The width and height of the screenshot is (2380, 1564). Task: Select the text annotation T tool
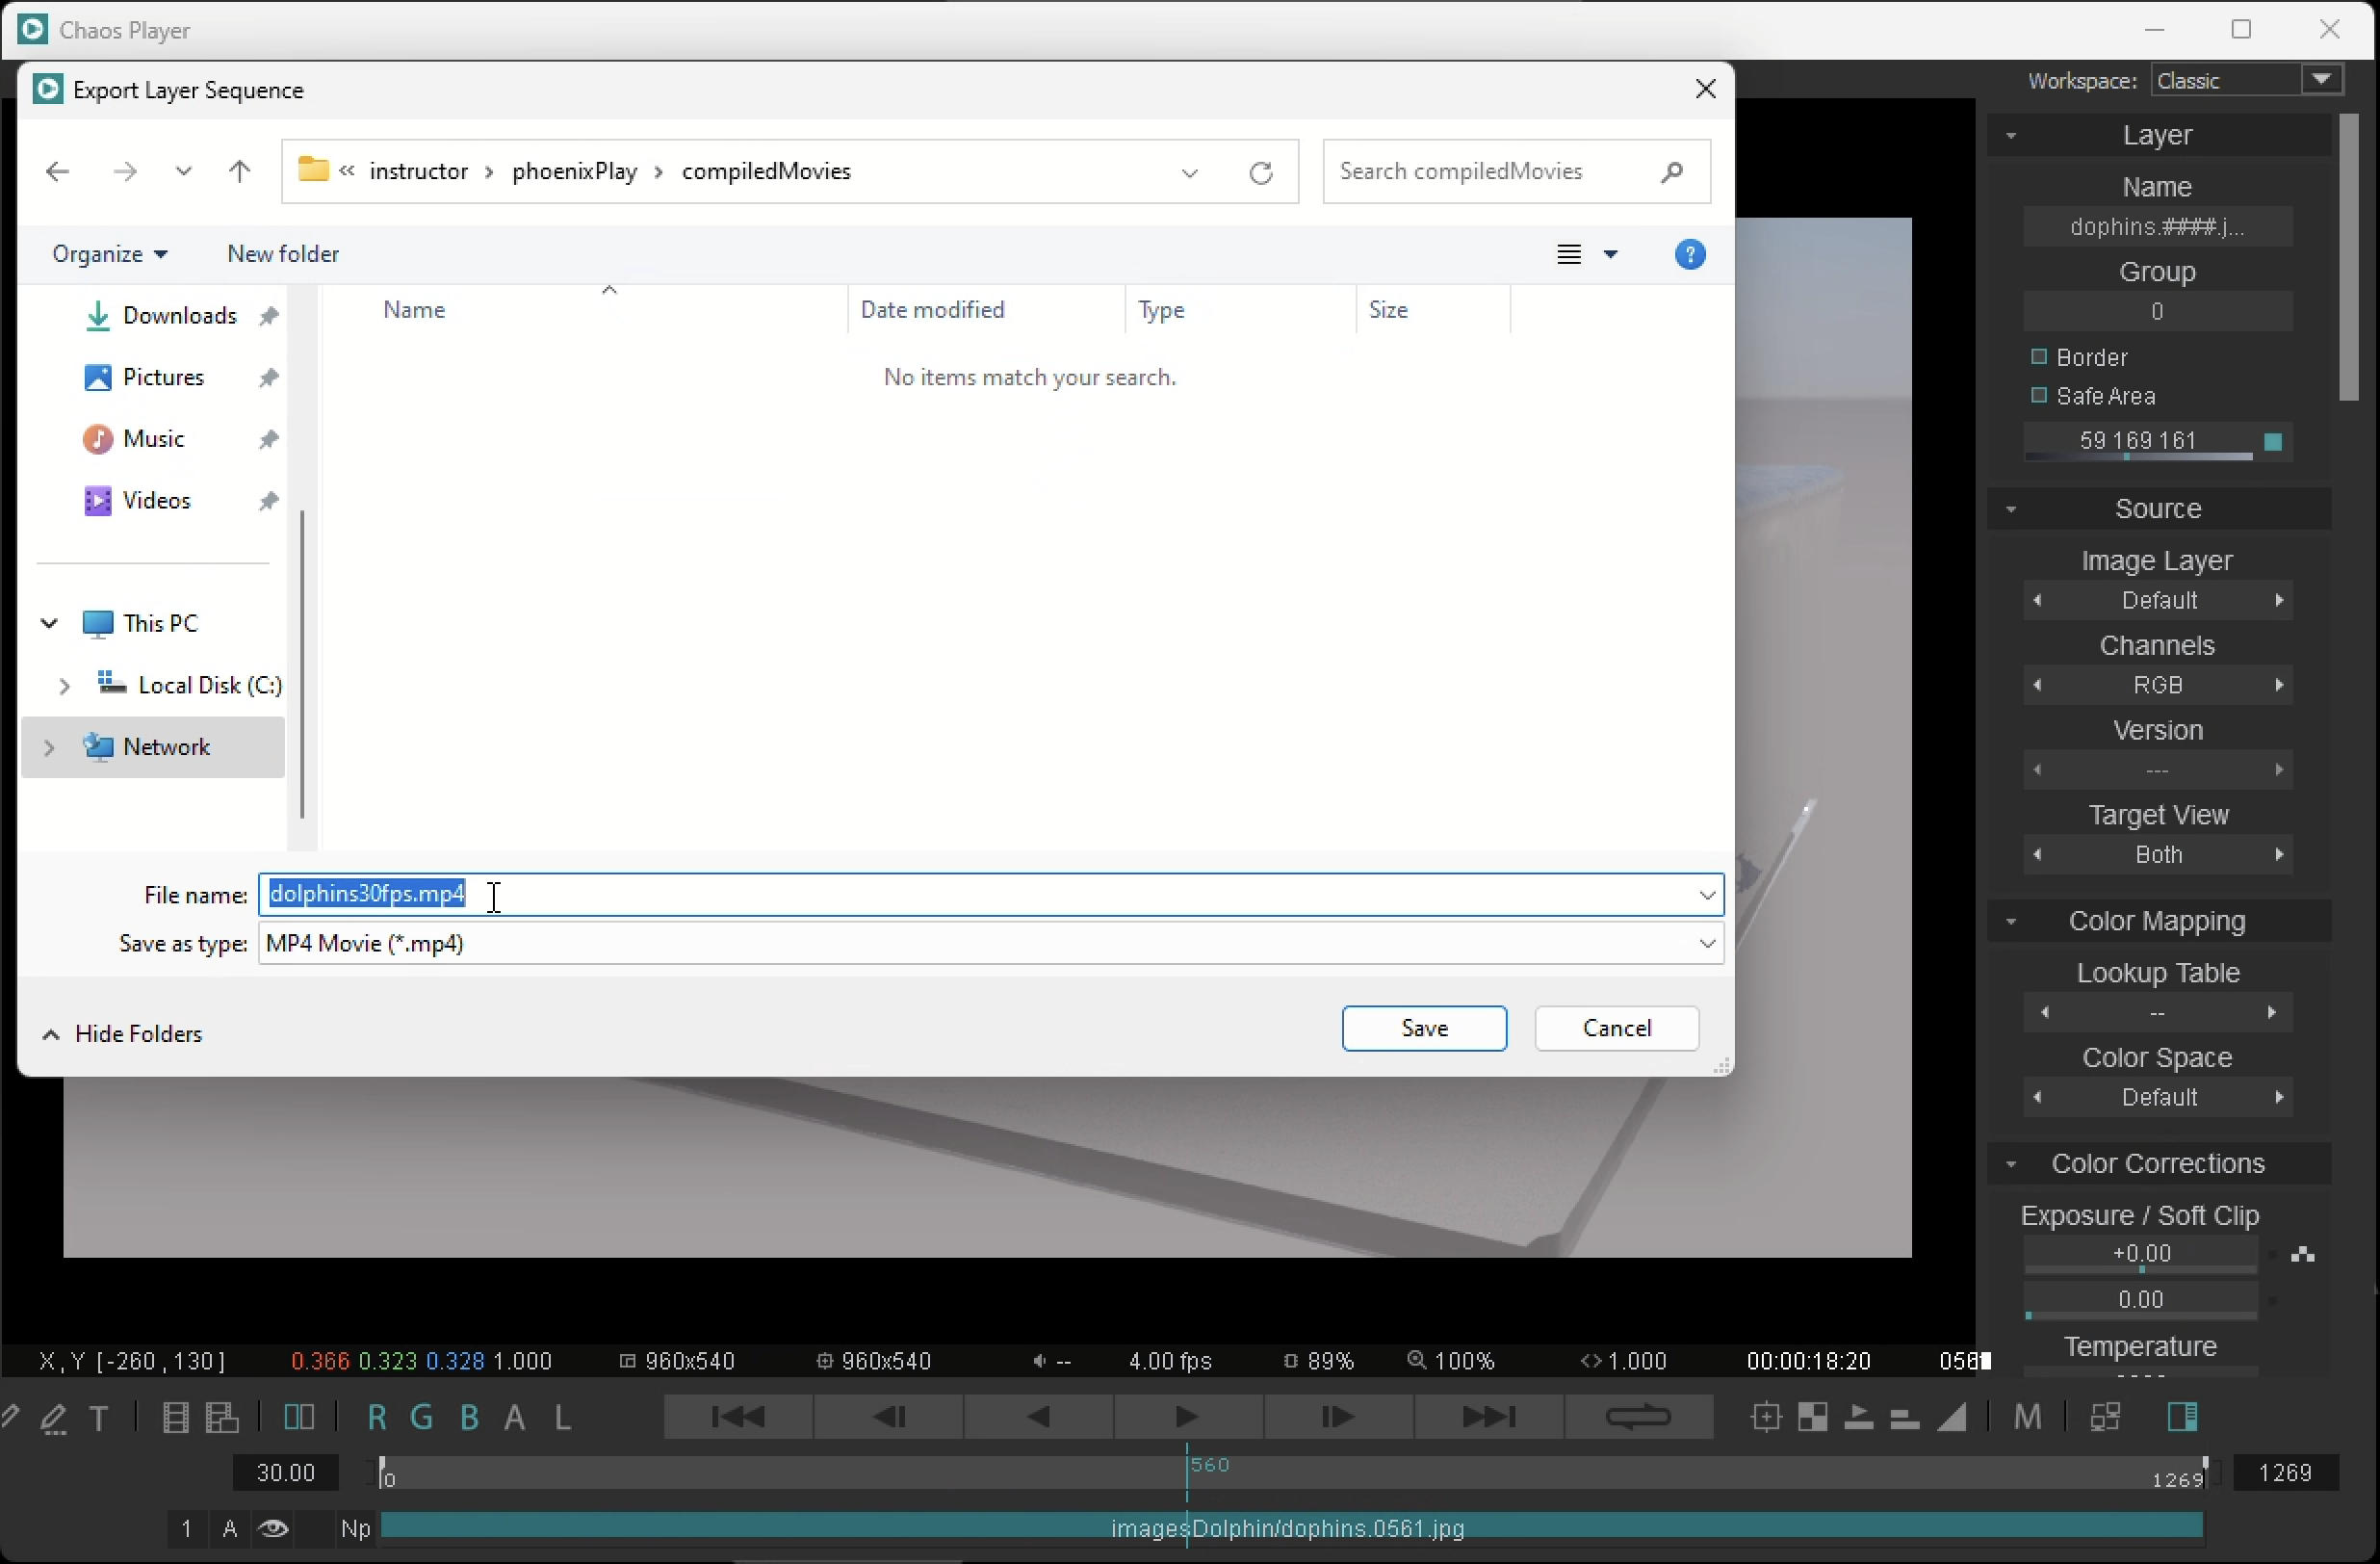point(99,1418)
